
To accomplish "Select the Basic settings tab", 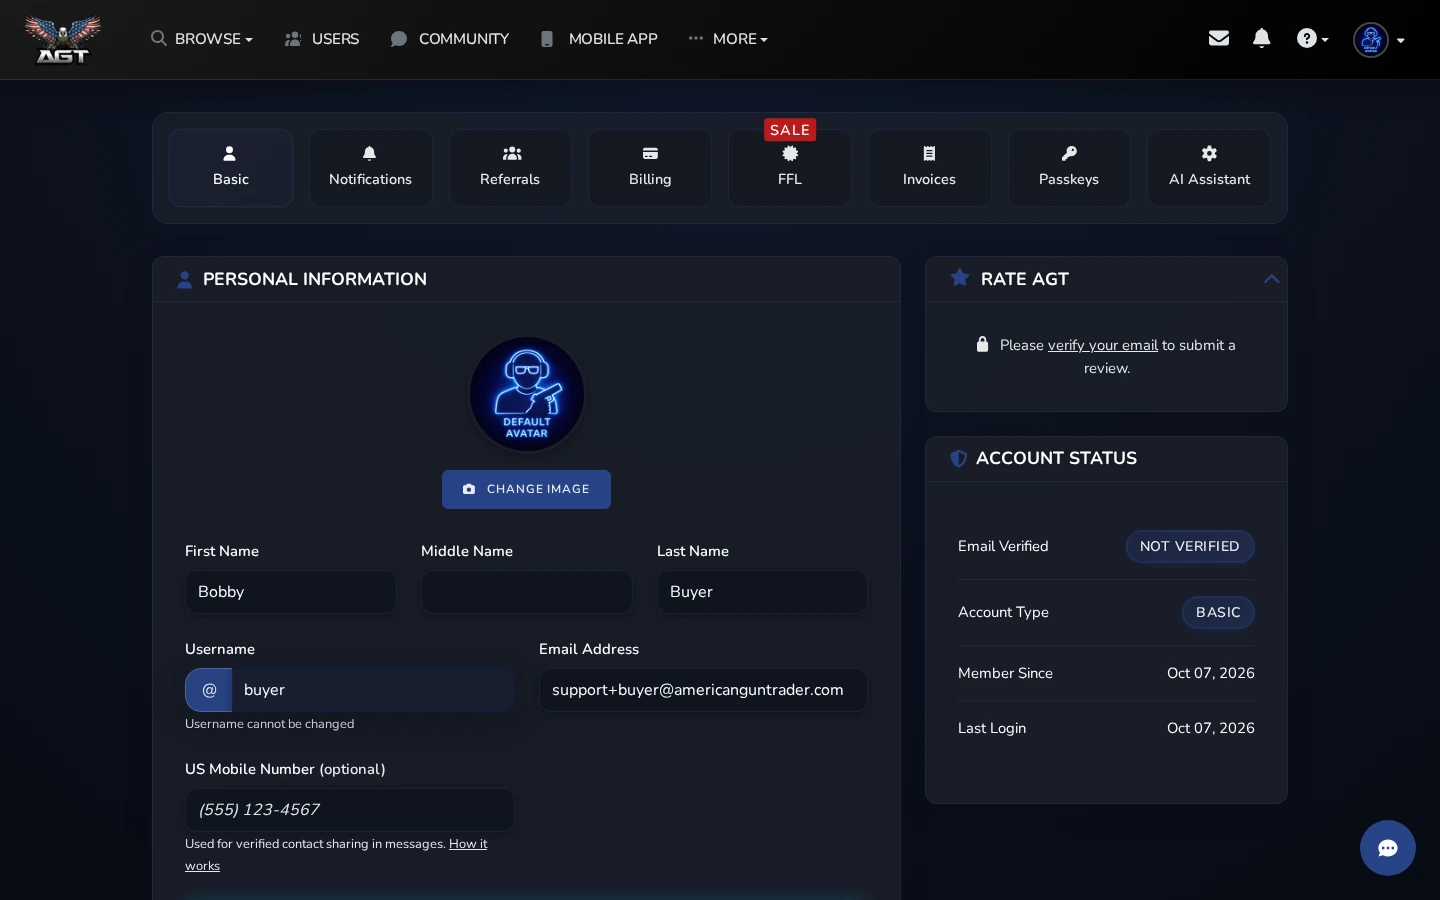I will (x=231, y=168).
